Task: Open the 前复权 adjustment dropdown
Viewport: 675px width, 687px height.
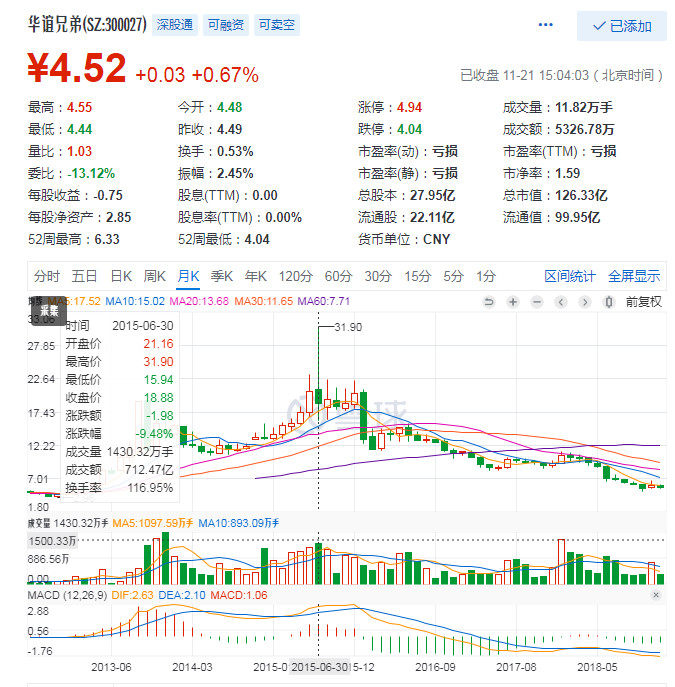Action: pyautogui.click(x=643, y=301)
